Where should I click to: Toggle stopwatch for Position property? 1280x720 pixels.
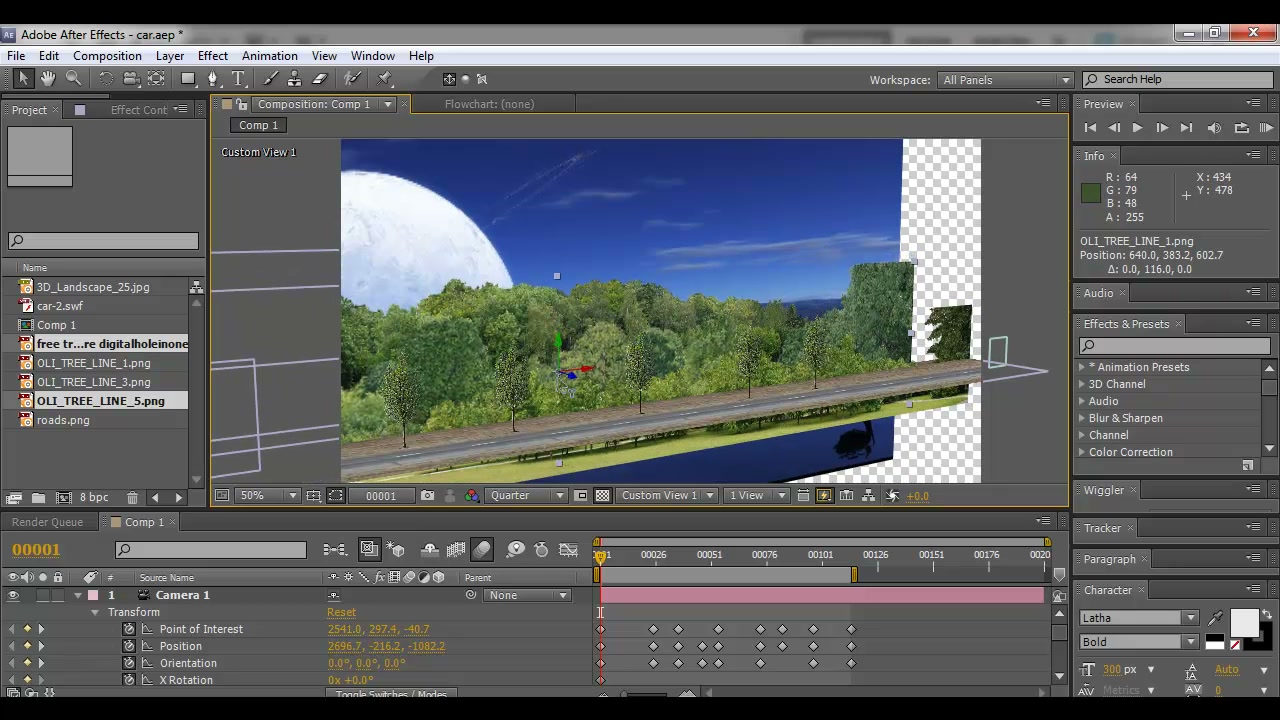pyautogui.click(x=129, y=646)
